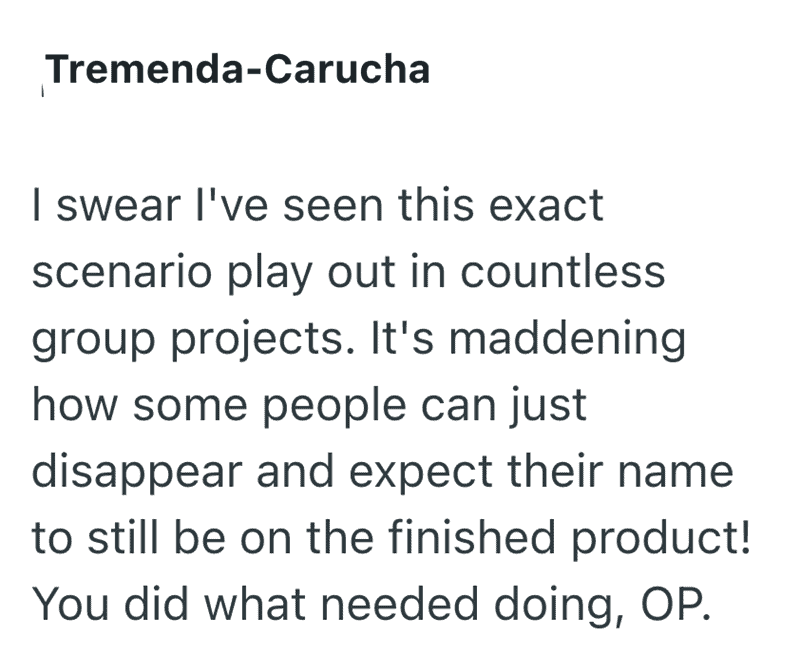Click the word "name" in the comment

point(676,471)
